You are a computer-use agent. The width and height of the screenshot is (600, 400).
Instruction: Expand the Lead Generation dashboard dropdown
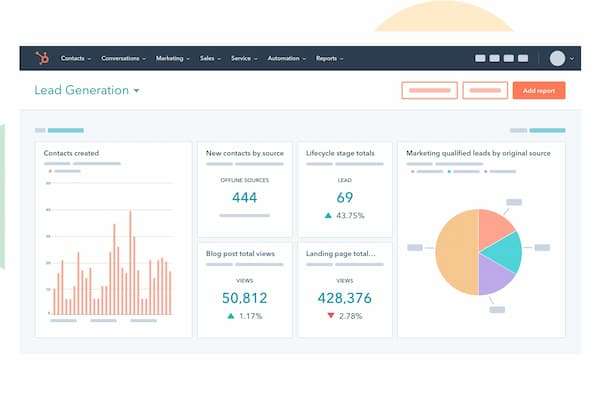pyautogui.click(x=136, y=91)
